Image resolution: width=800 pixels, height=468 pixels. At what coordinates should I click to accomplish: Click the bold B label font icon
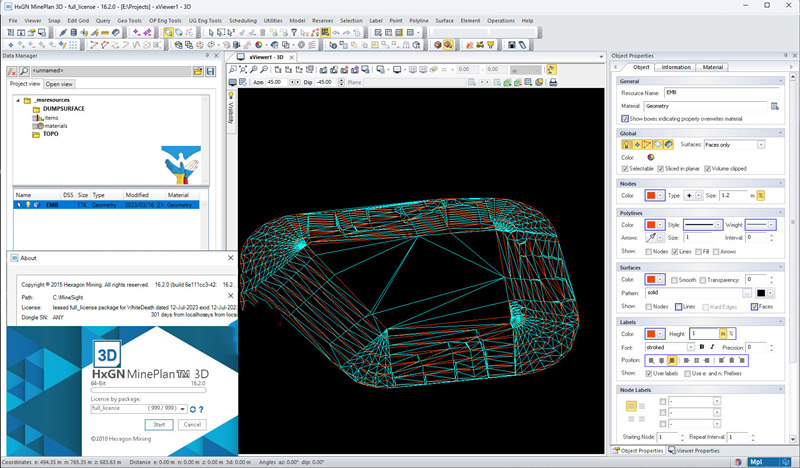(x=702, y=347)
